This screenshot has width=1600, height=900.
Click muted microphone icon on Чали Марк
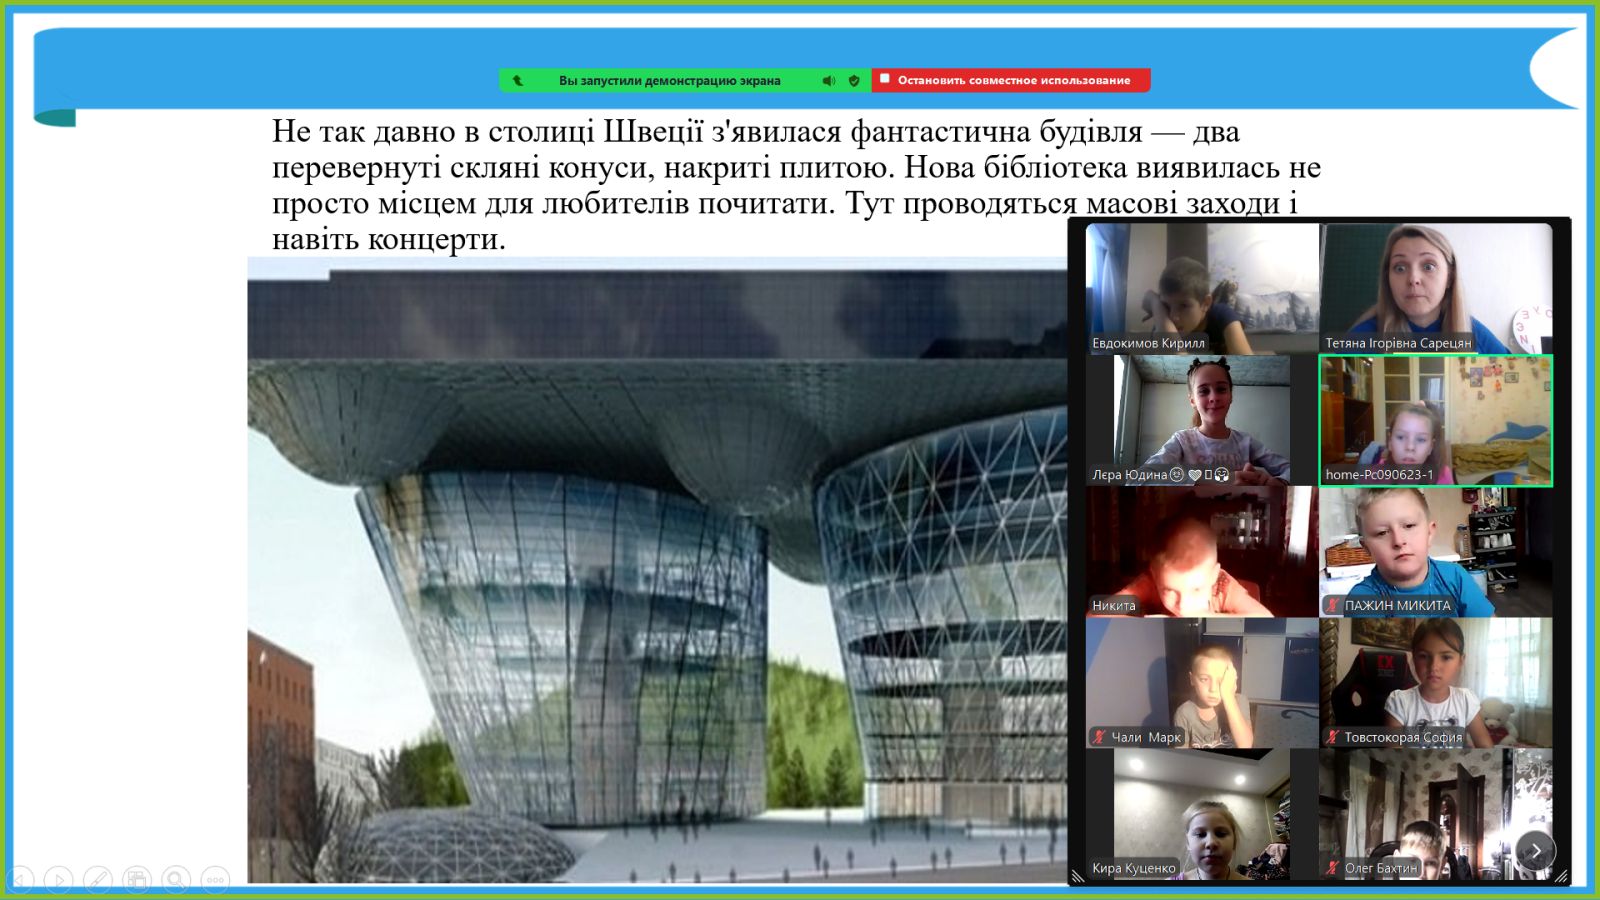pos(1099,737)
